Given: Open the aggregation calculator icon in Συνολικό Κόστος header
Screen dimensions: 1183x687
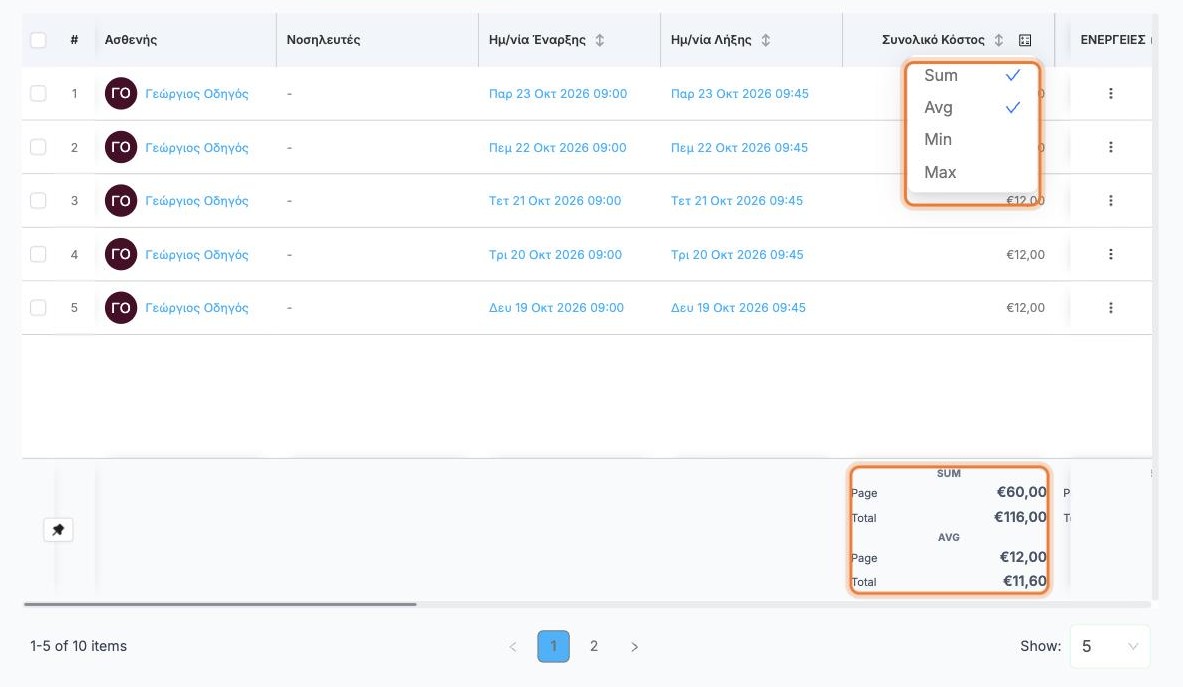Looking at the screenshot, I should (1025, 40).
